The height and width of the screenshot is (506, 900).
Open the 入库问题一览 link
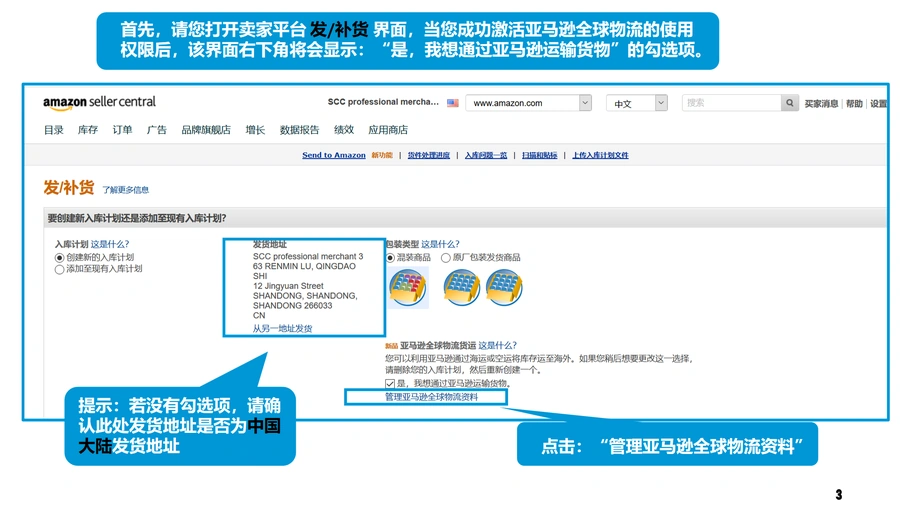[x=486, y=155]
